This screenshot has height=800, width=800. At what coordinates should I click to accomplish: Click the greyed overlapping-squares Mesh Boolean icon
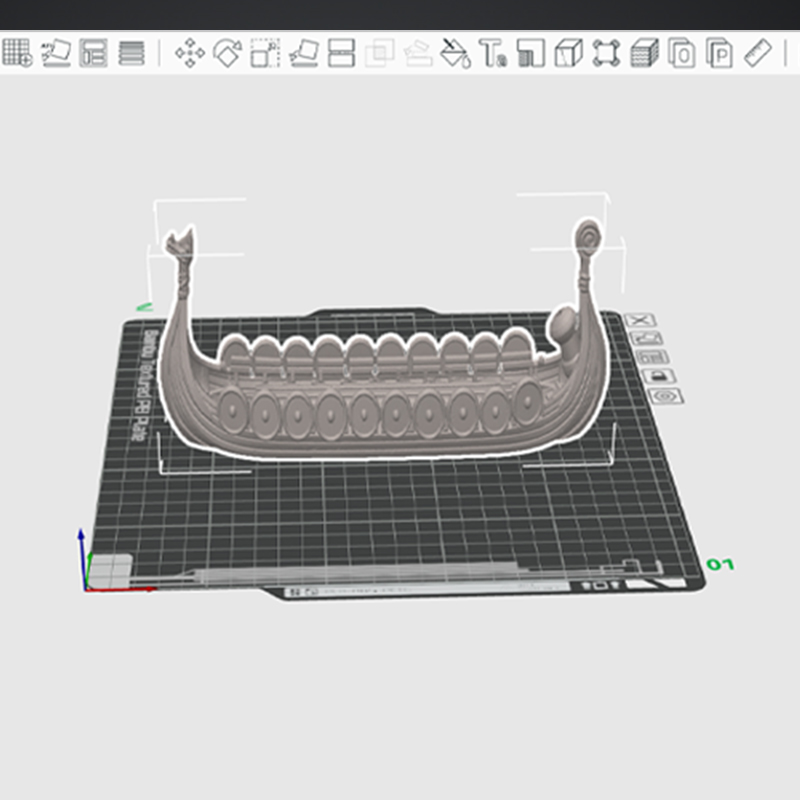[380, 53]
